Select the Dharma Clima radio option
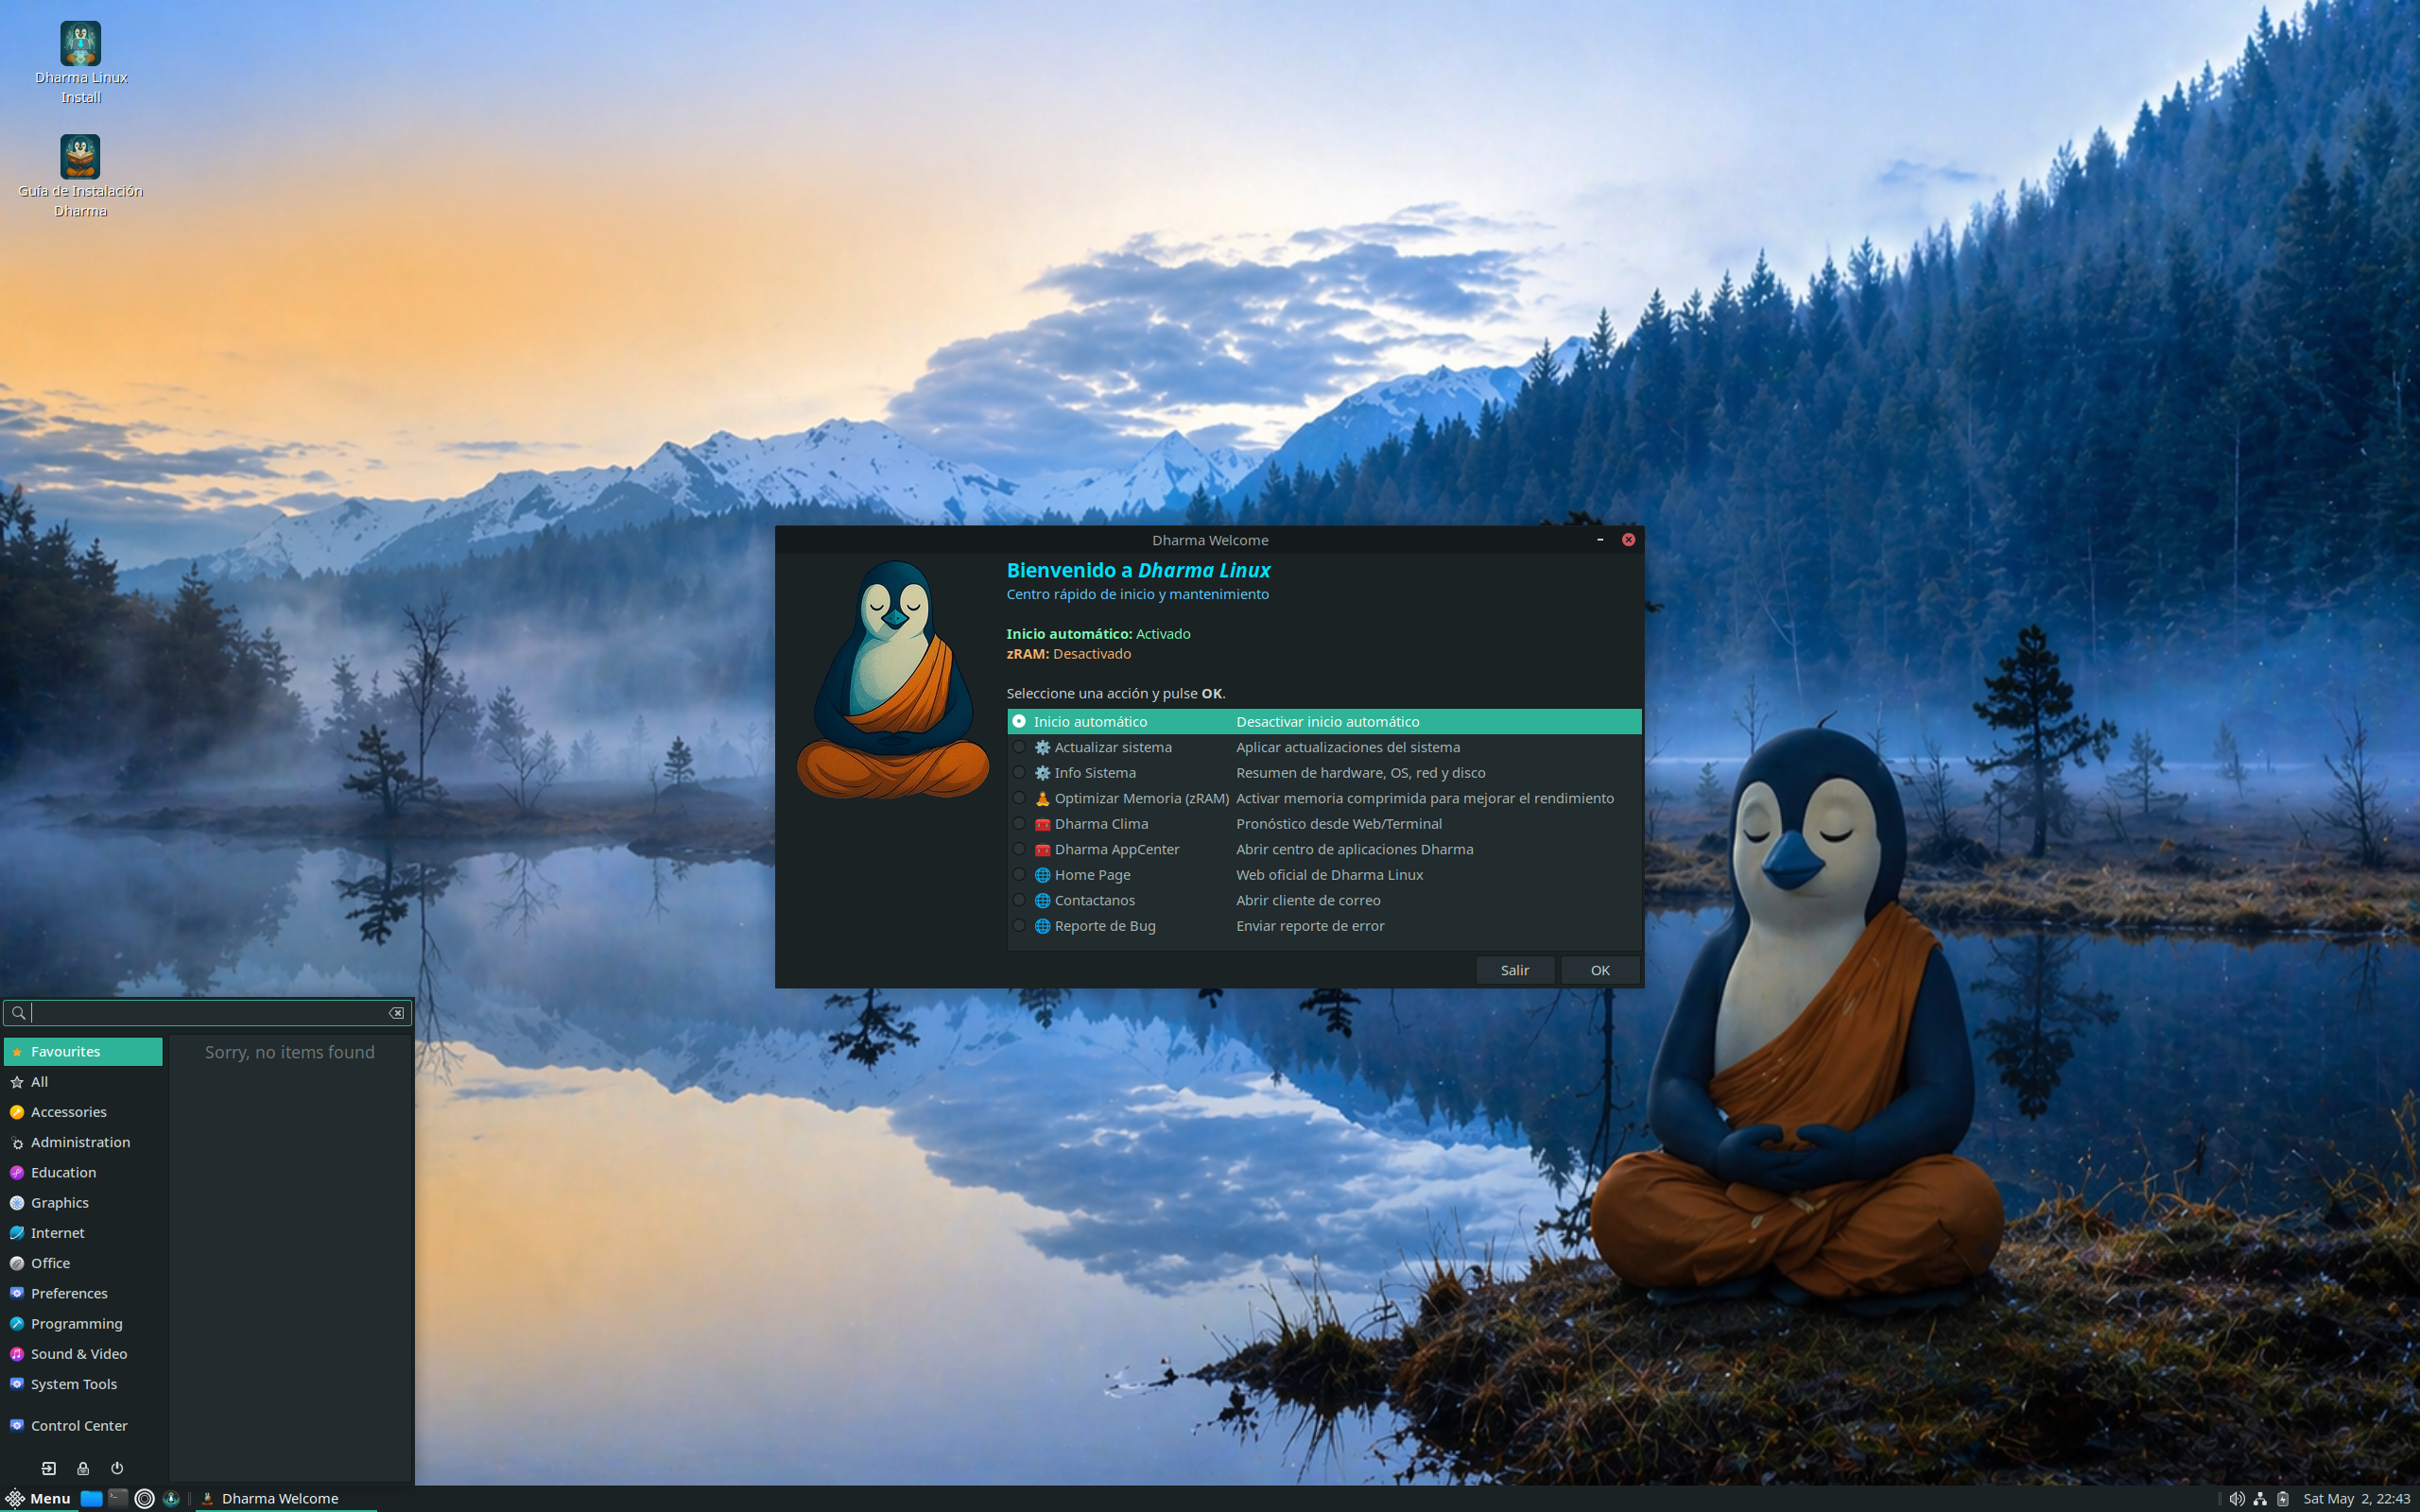Viewport: 2420px width, 1512px height. (1018, 823)
